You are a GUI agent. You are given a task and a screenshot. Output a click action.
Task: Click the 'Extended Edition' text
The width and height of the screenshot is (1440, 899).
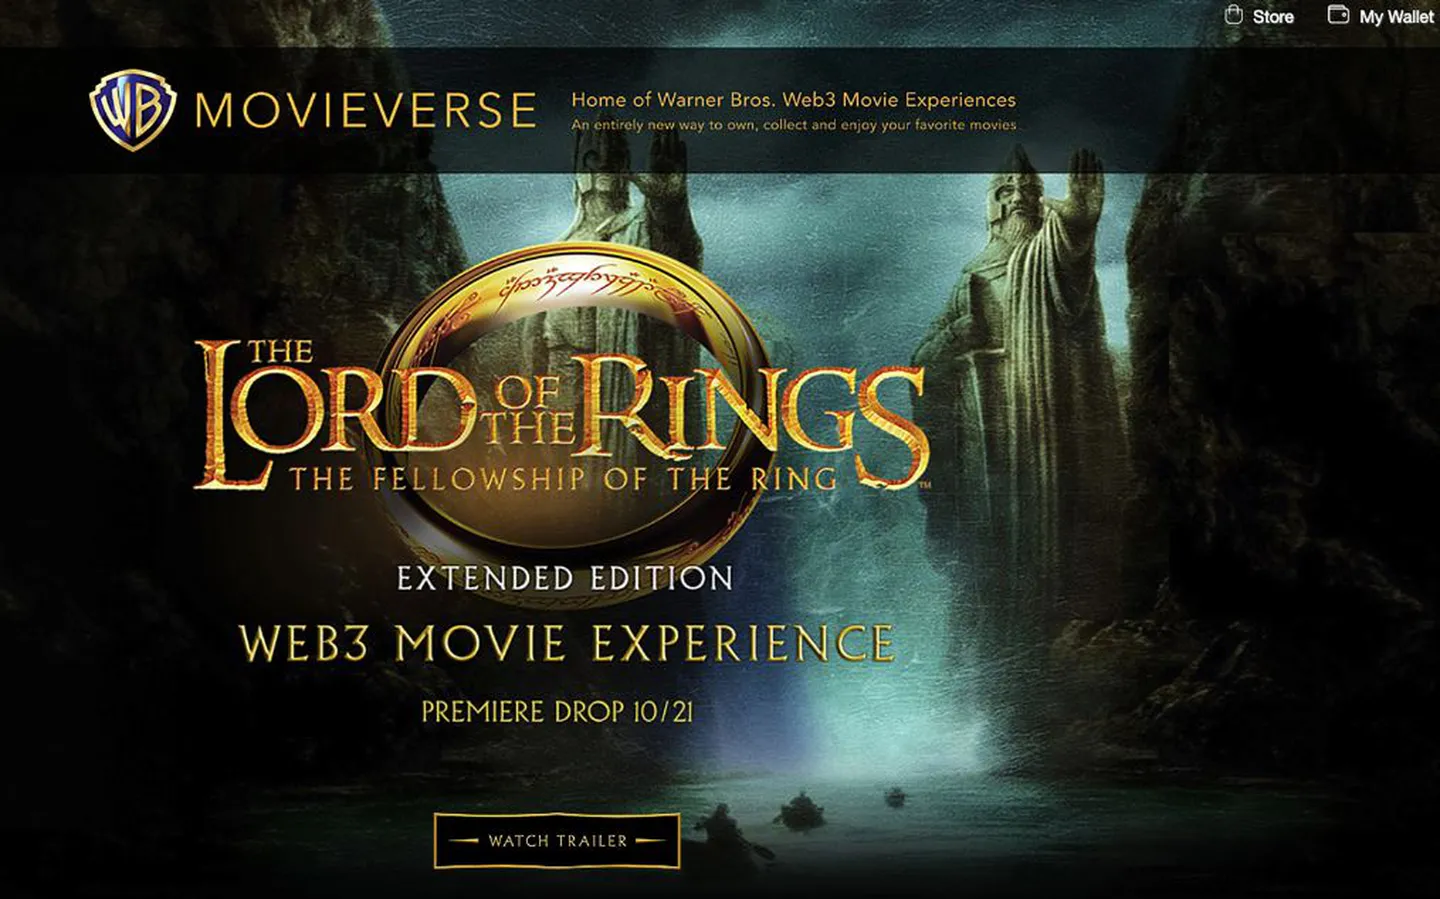565,578
